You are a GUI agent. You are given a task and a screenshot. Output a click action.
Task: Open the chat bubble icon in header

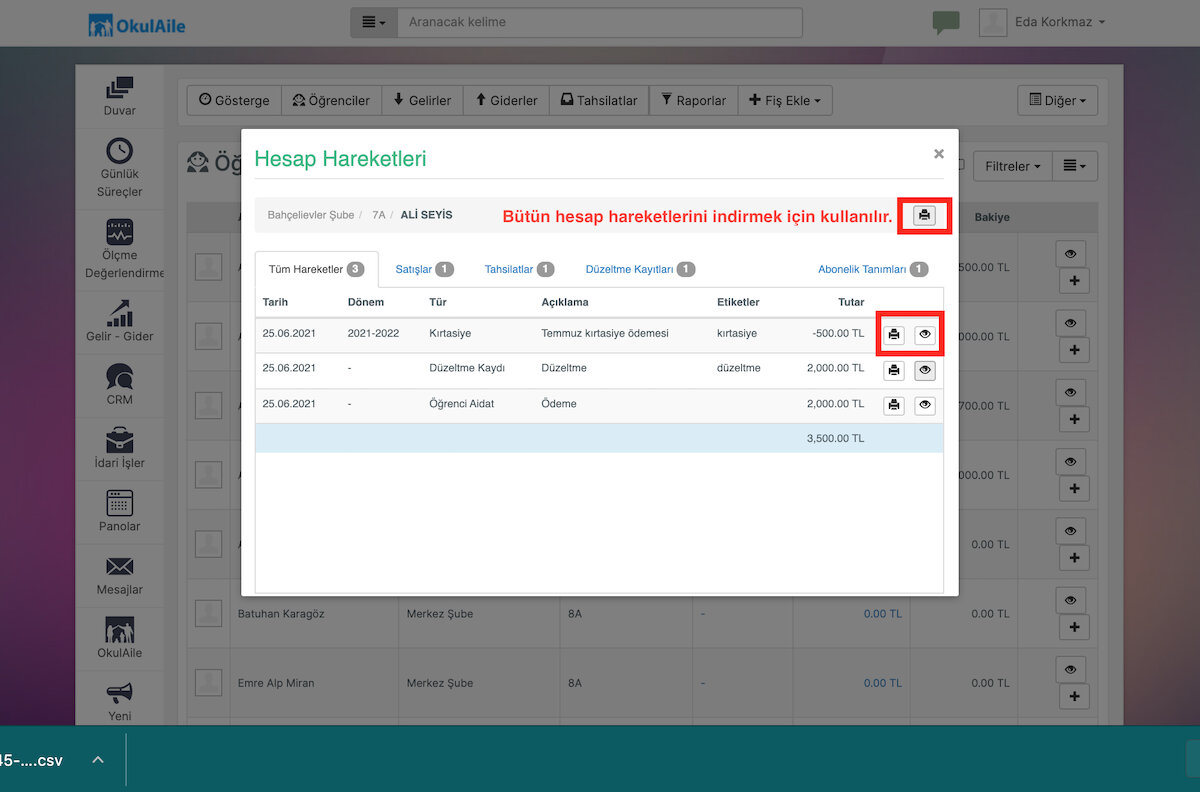945,23
